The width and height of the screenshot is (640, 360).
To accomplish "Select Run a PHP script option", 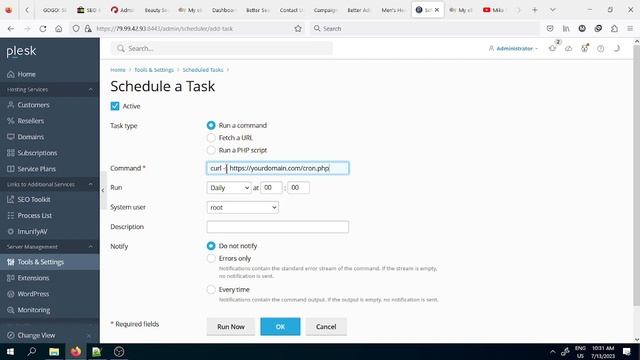I will 211,150.
